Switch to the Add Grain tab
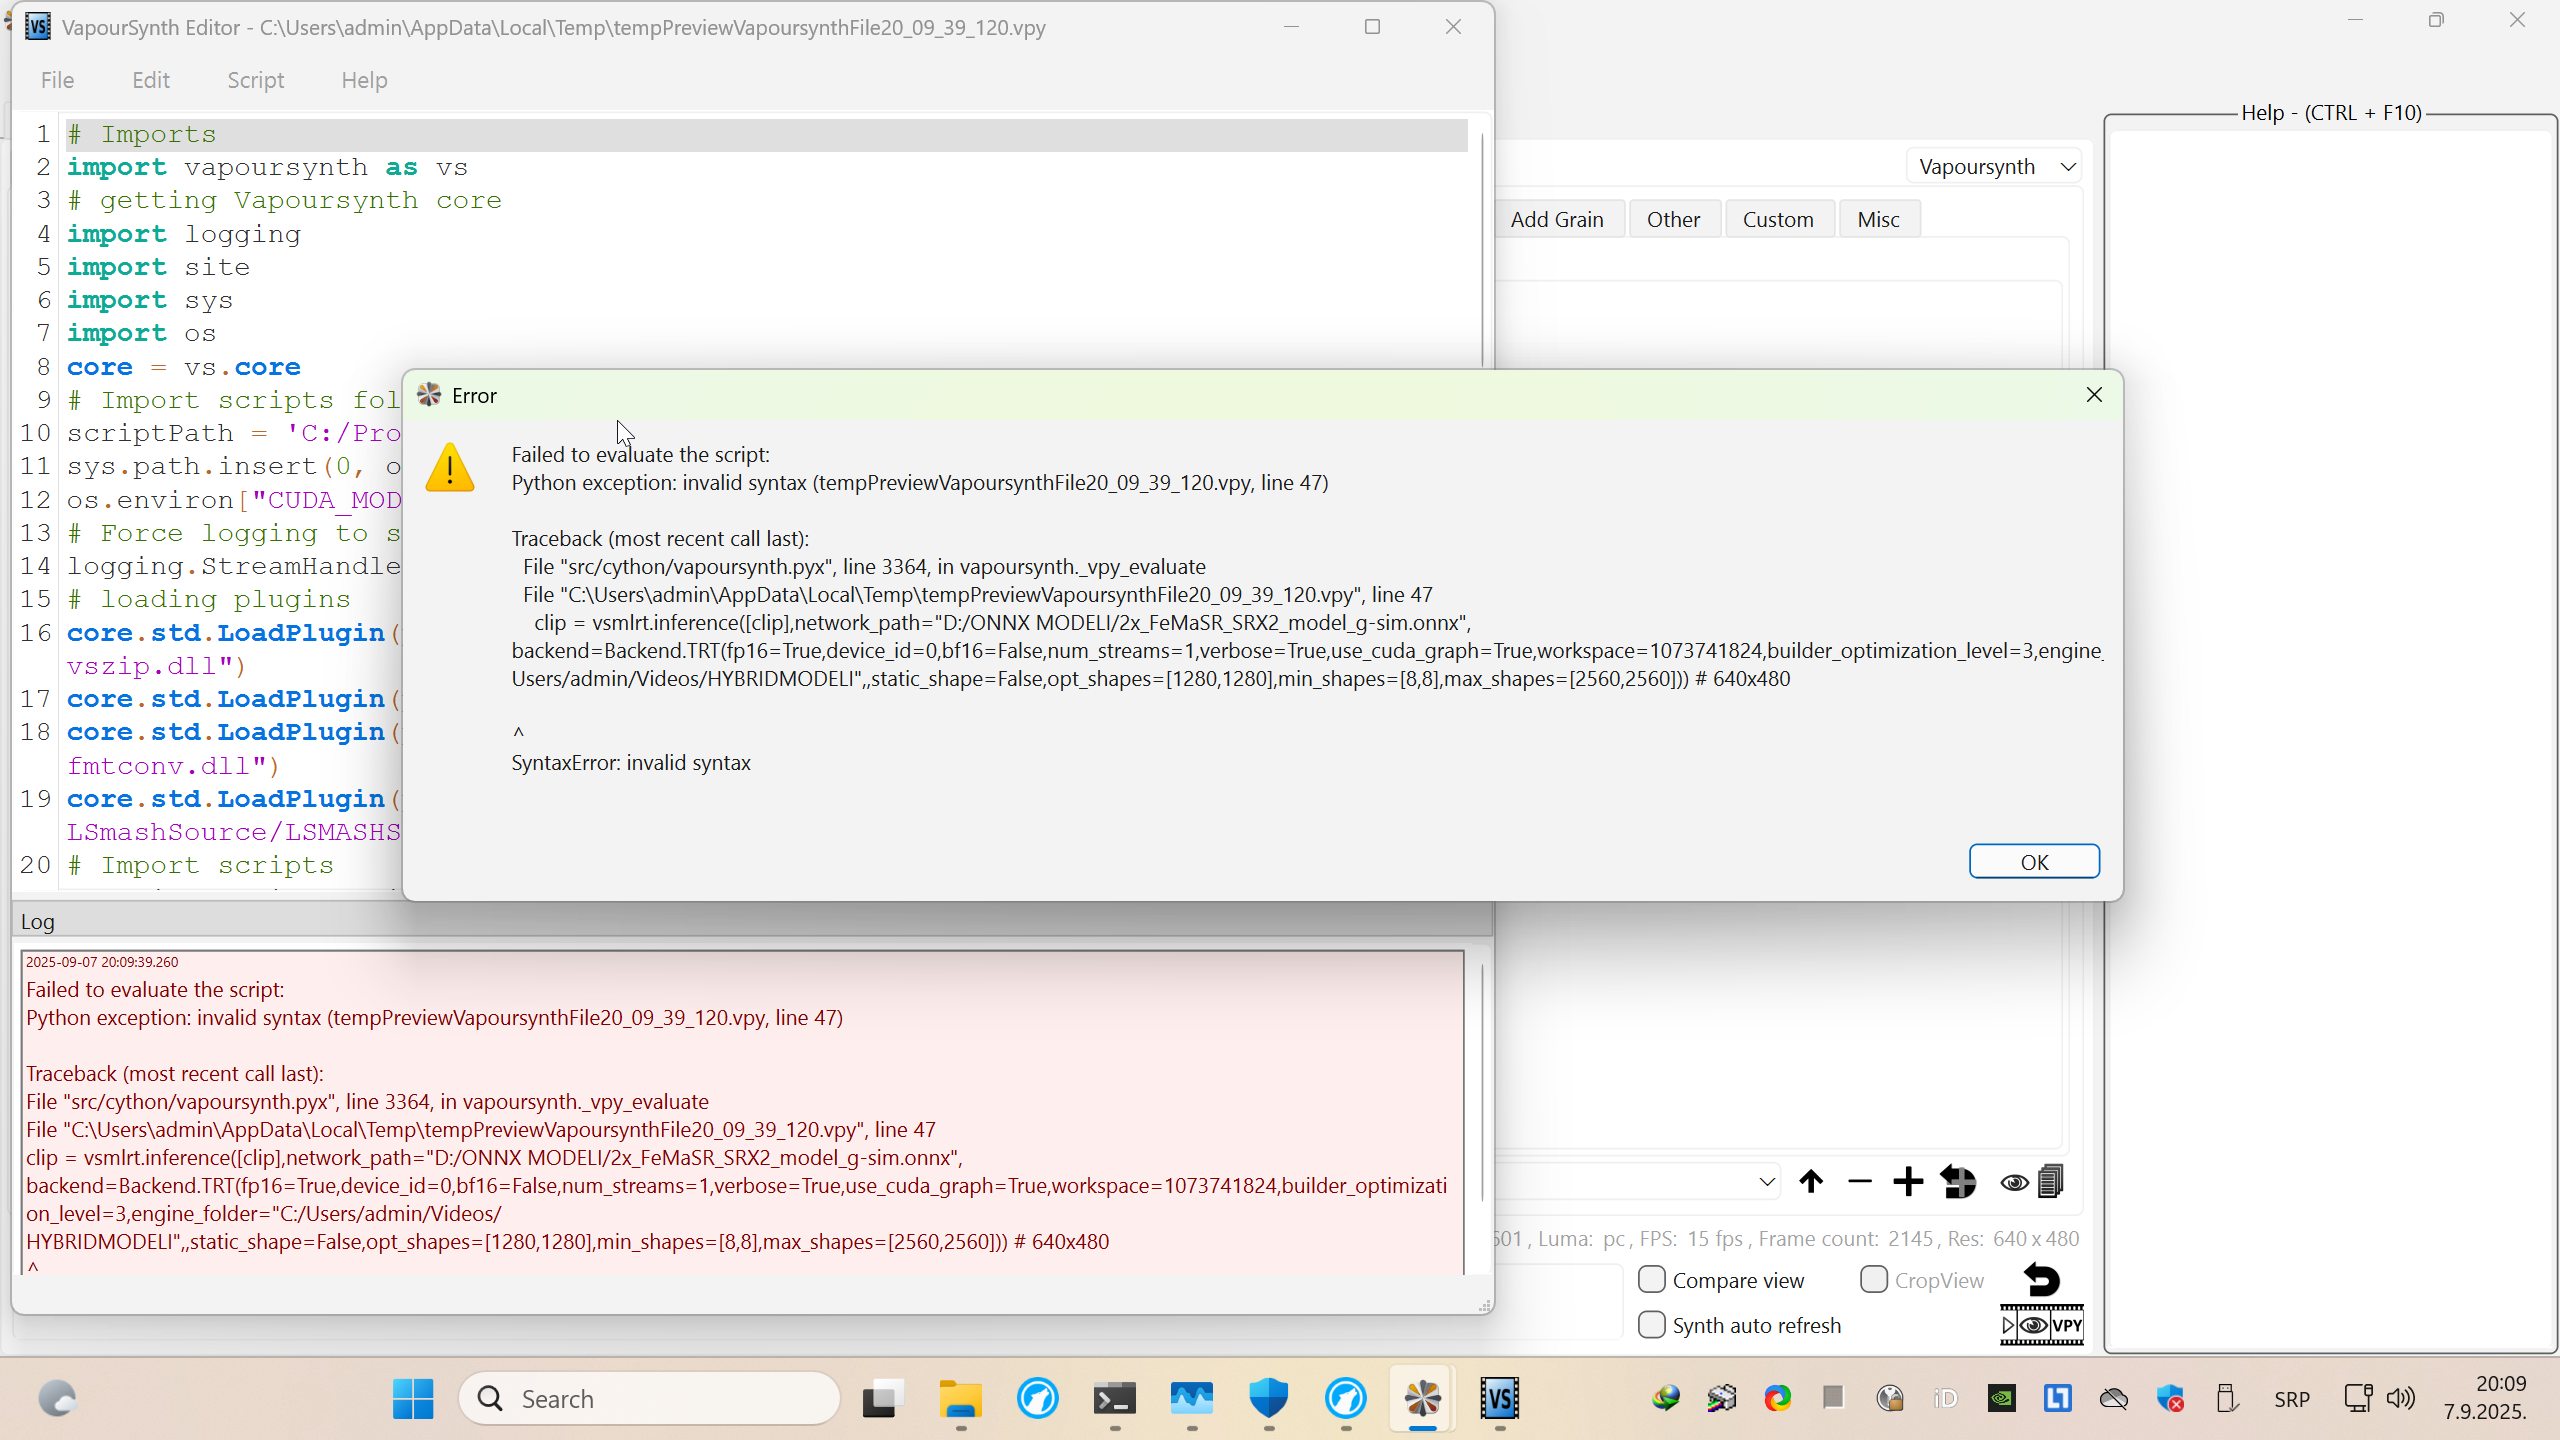 coord(1557,219)
